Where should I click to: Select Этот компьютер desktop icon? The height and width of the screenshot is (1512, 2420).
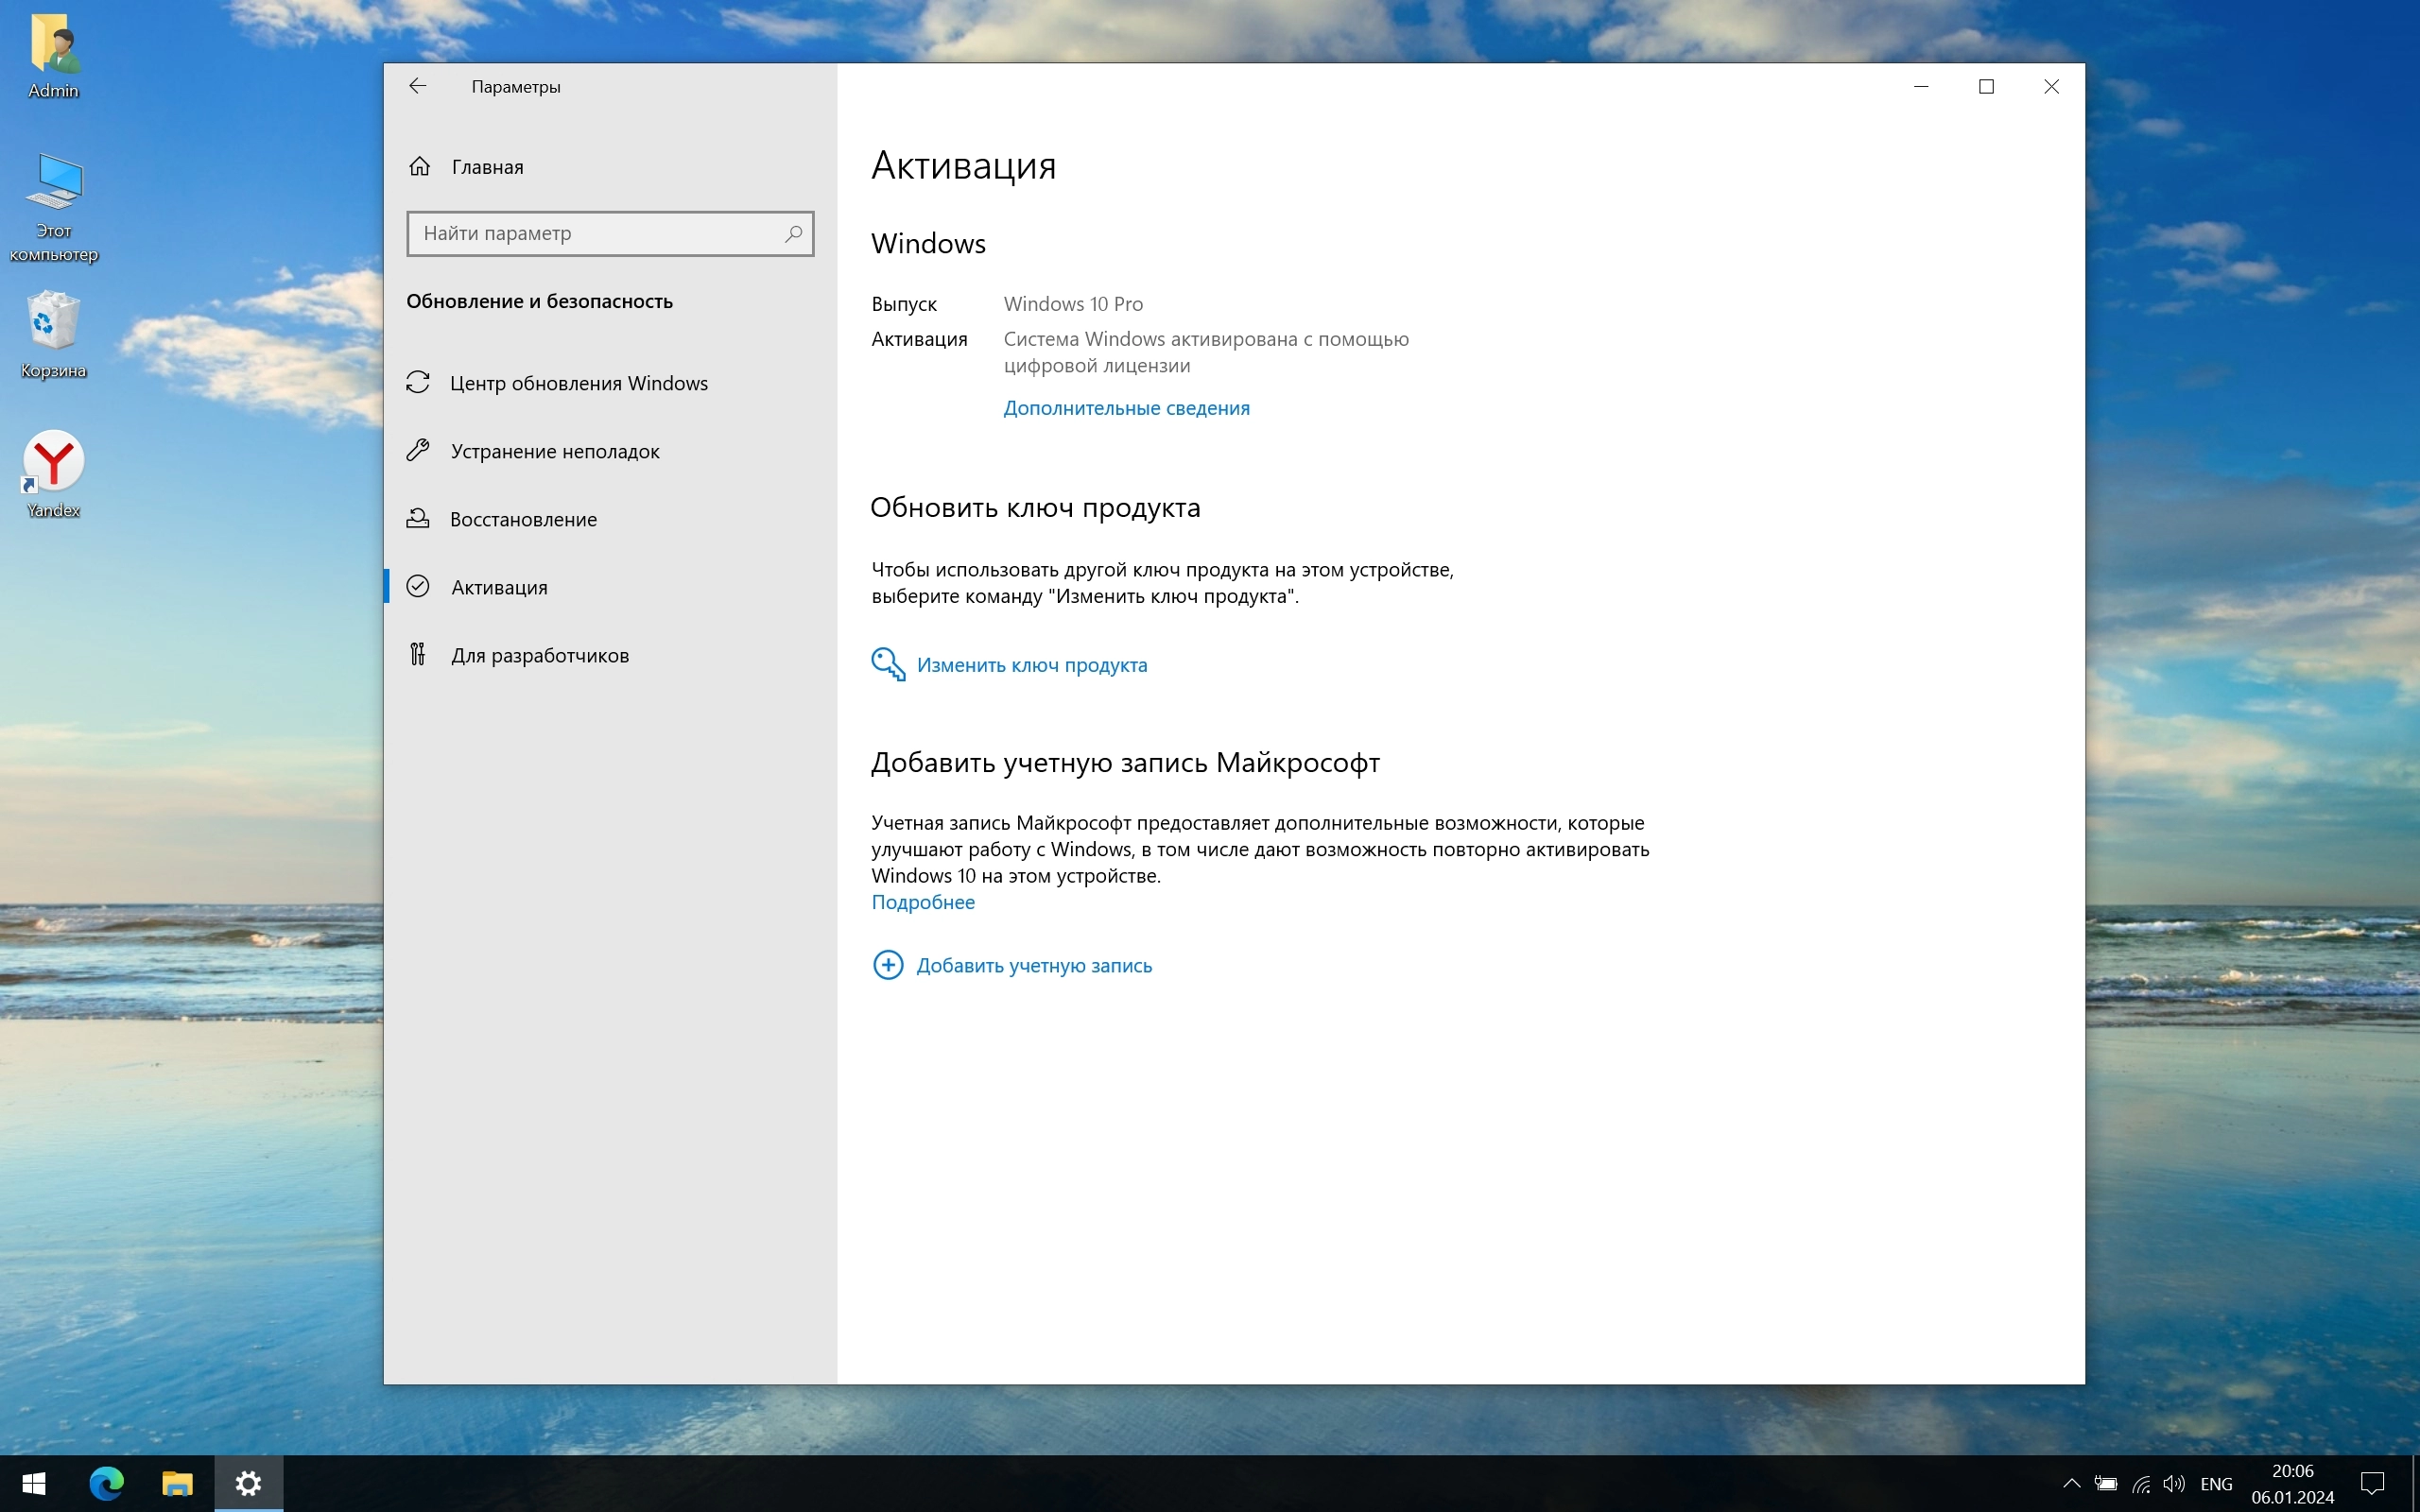click(x=54, y=183)
